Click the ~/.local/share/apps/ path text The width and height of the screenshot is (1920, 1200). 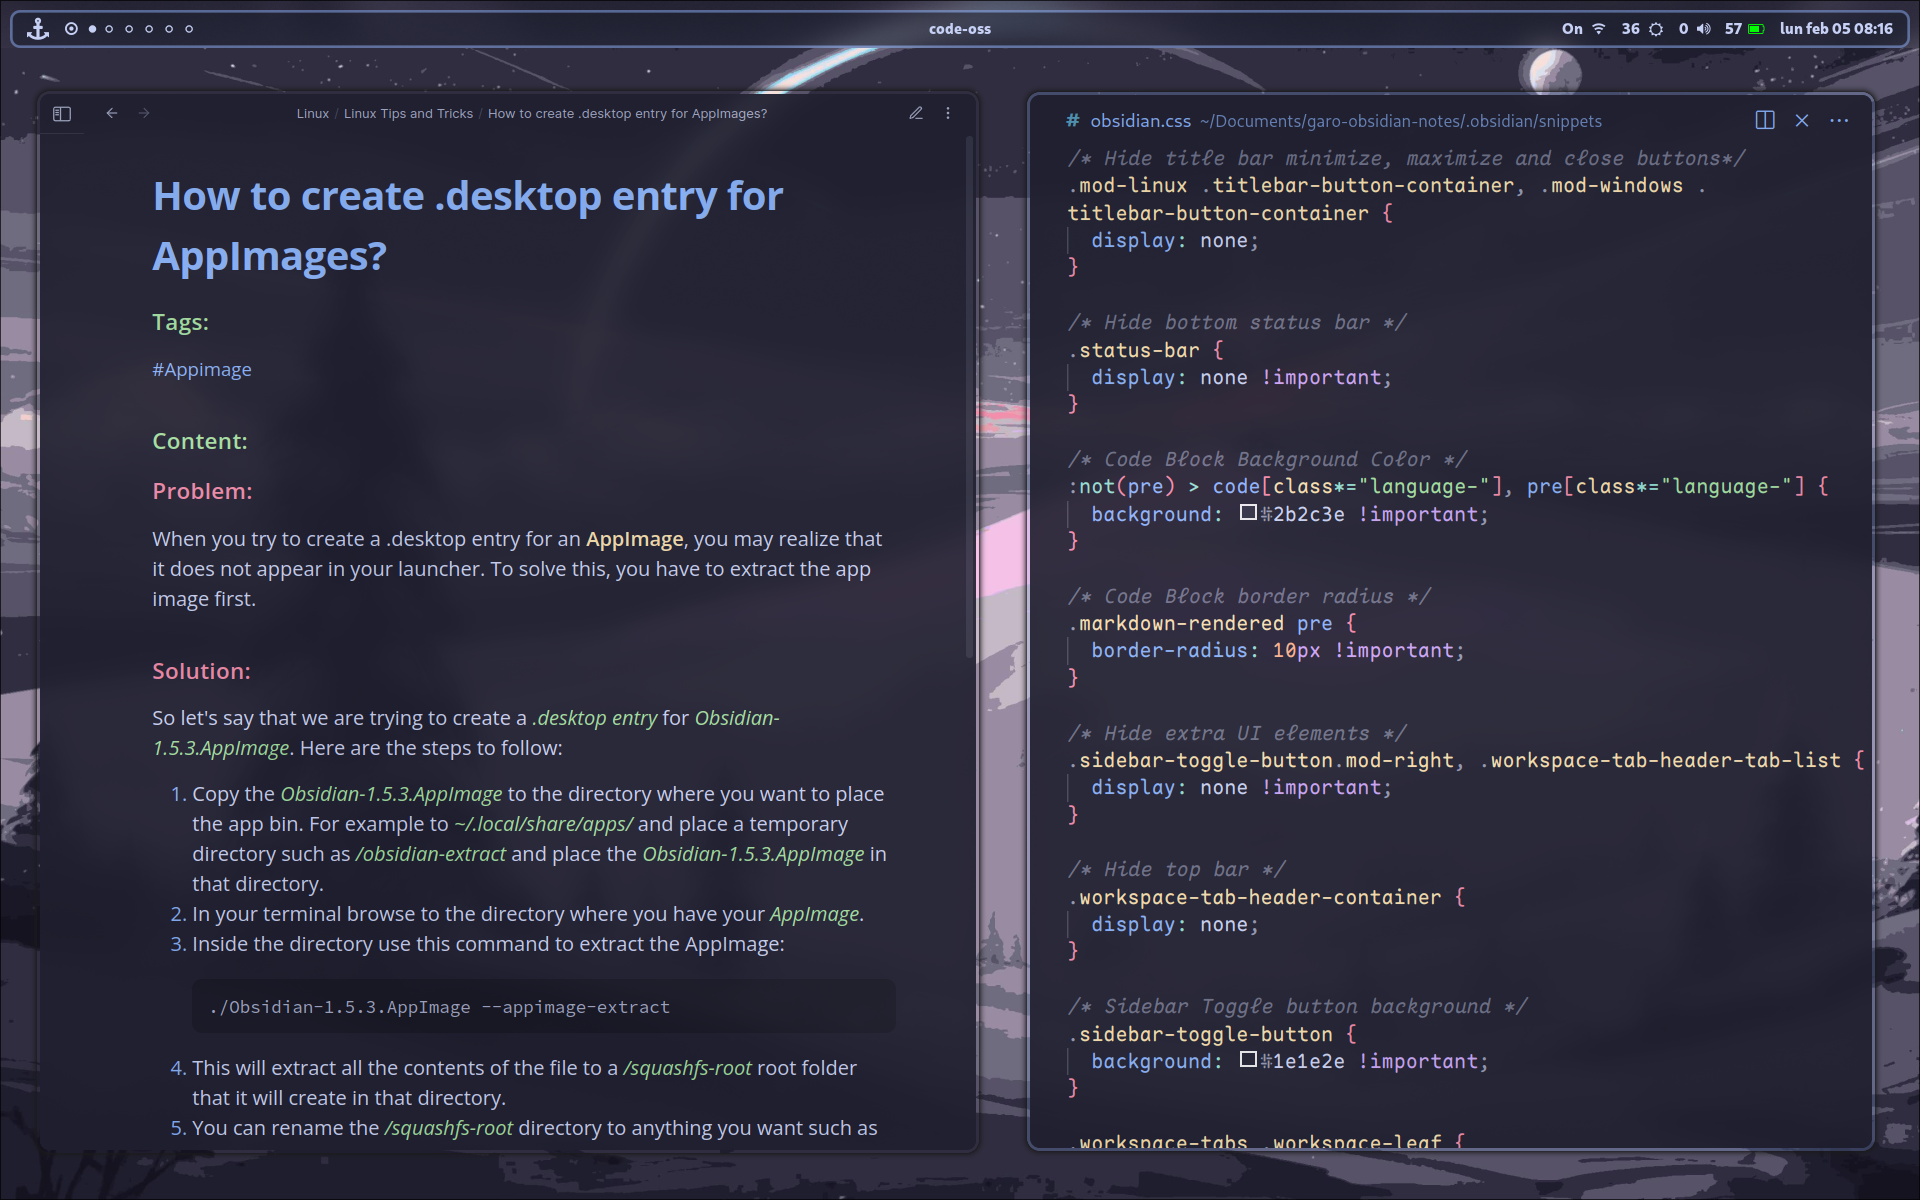pyautogui.click(x=543, y=824)
